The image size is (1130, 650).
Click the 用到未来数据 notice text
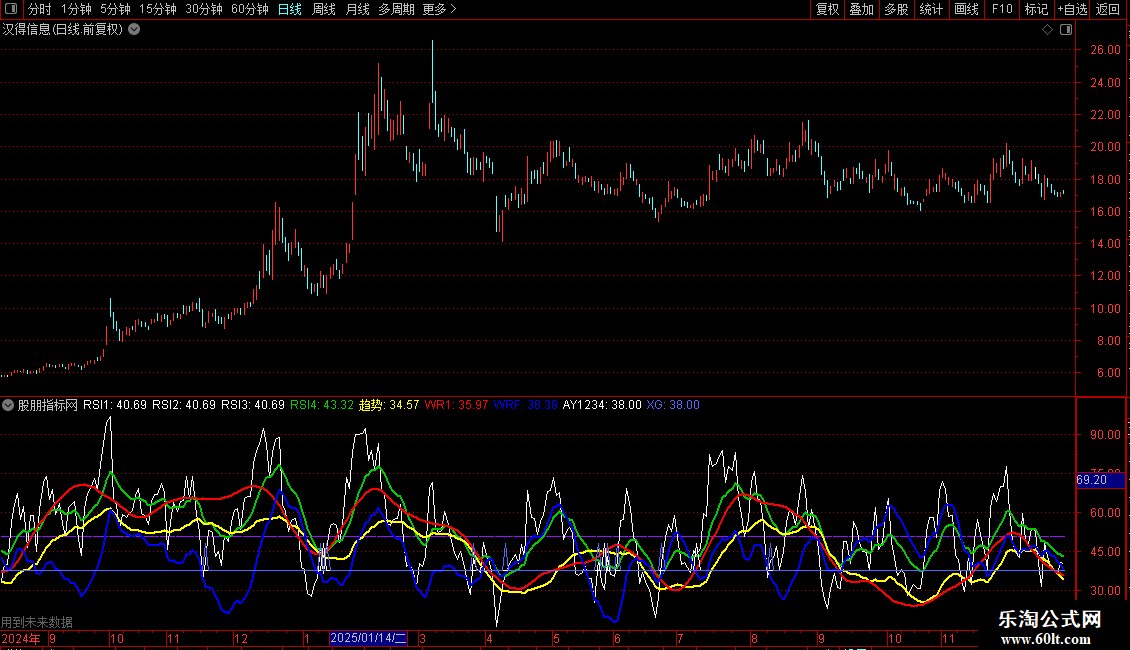pyautogui.click(x=37, y=622)
